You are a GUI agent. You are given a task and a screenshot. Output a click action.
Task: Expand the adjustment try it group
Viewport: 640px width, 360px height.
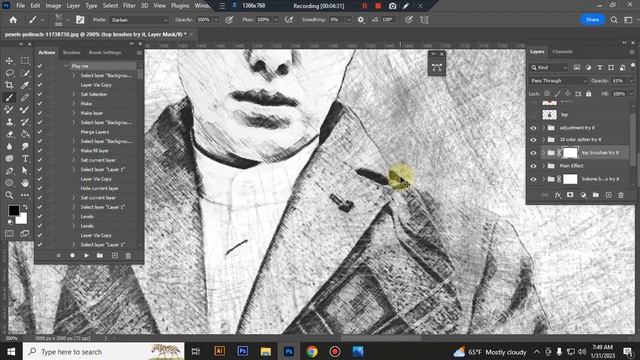pos(544,128)
